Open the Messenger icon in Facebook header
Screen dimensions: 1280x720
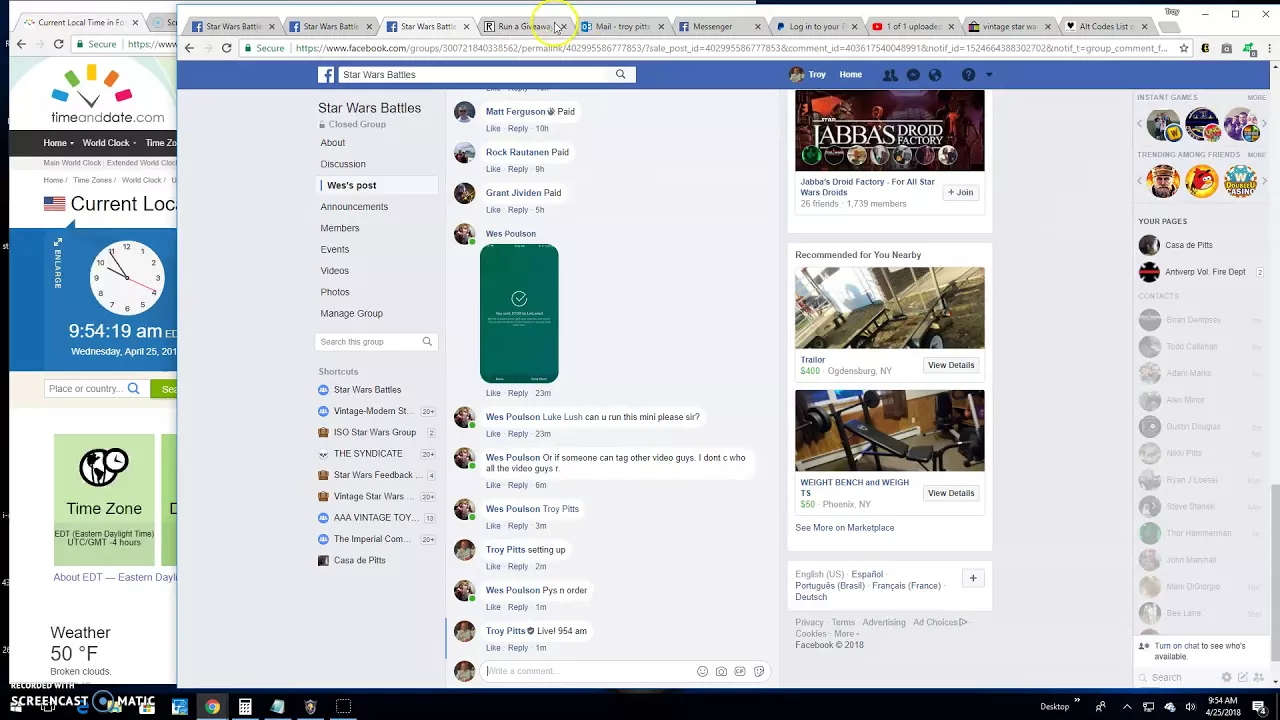click(x=913, y=75)
